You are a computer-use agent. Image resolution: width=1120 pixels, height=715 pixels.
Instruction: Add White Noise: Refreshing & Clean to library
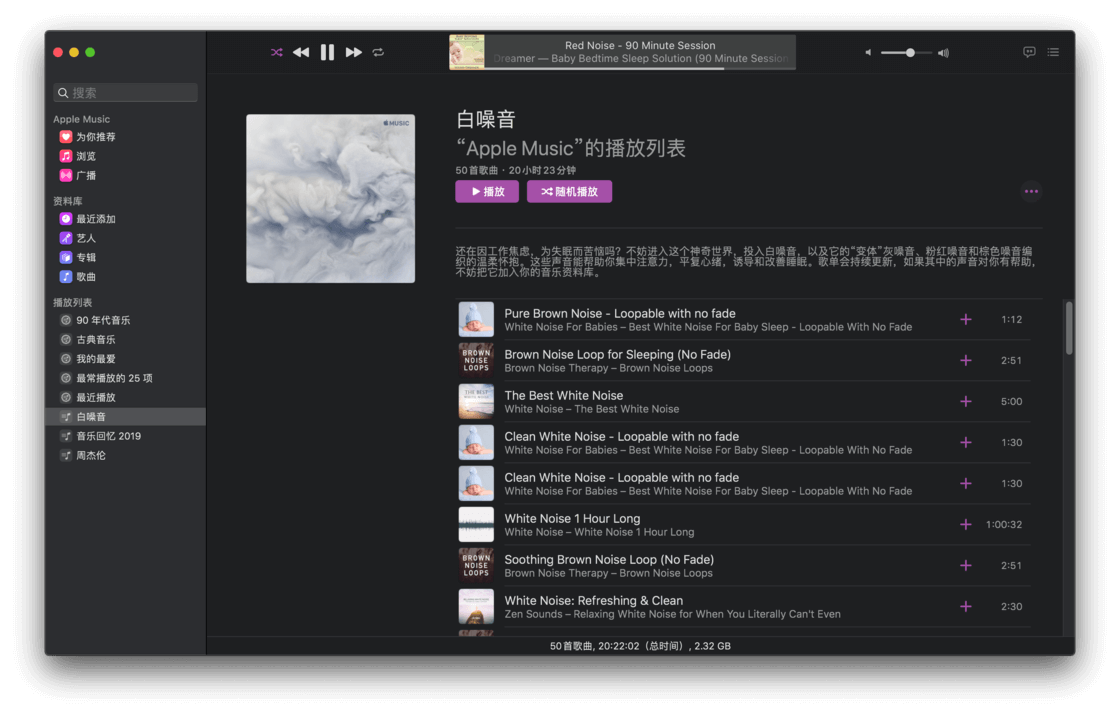pyautogui.click(x=966, y=607)
